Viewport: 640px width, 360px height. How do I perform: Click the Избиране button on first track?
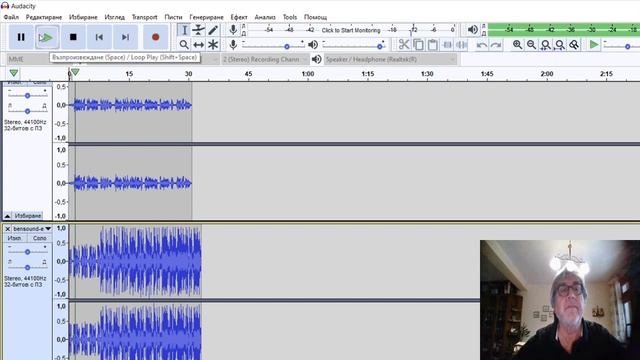click(x=28, y=216)
